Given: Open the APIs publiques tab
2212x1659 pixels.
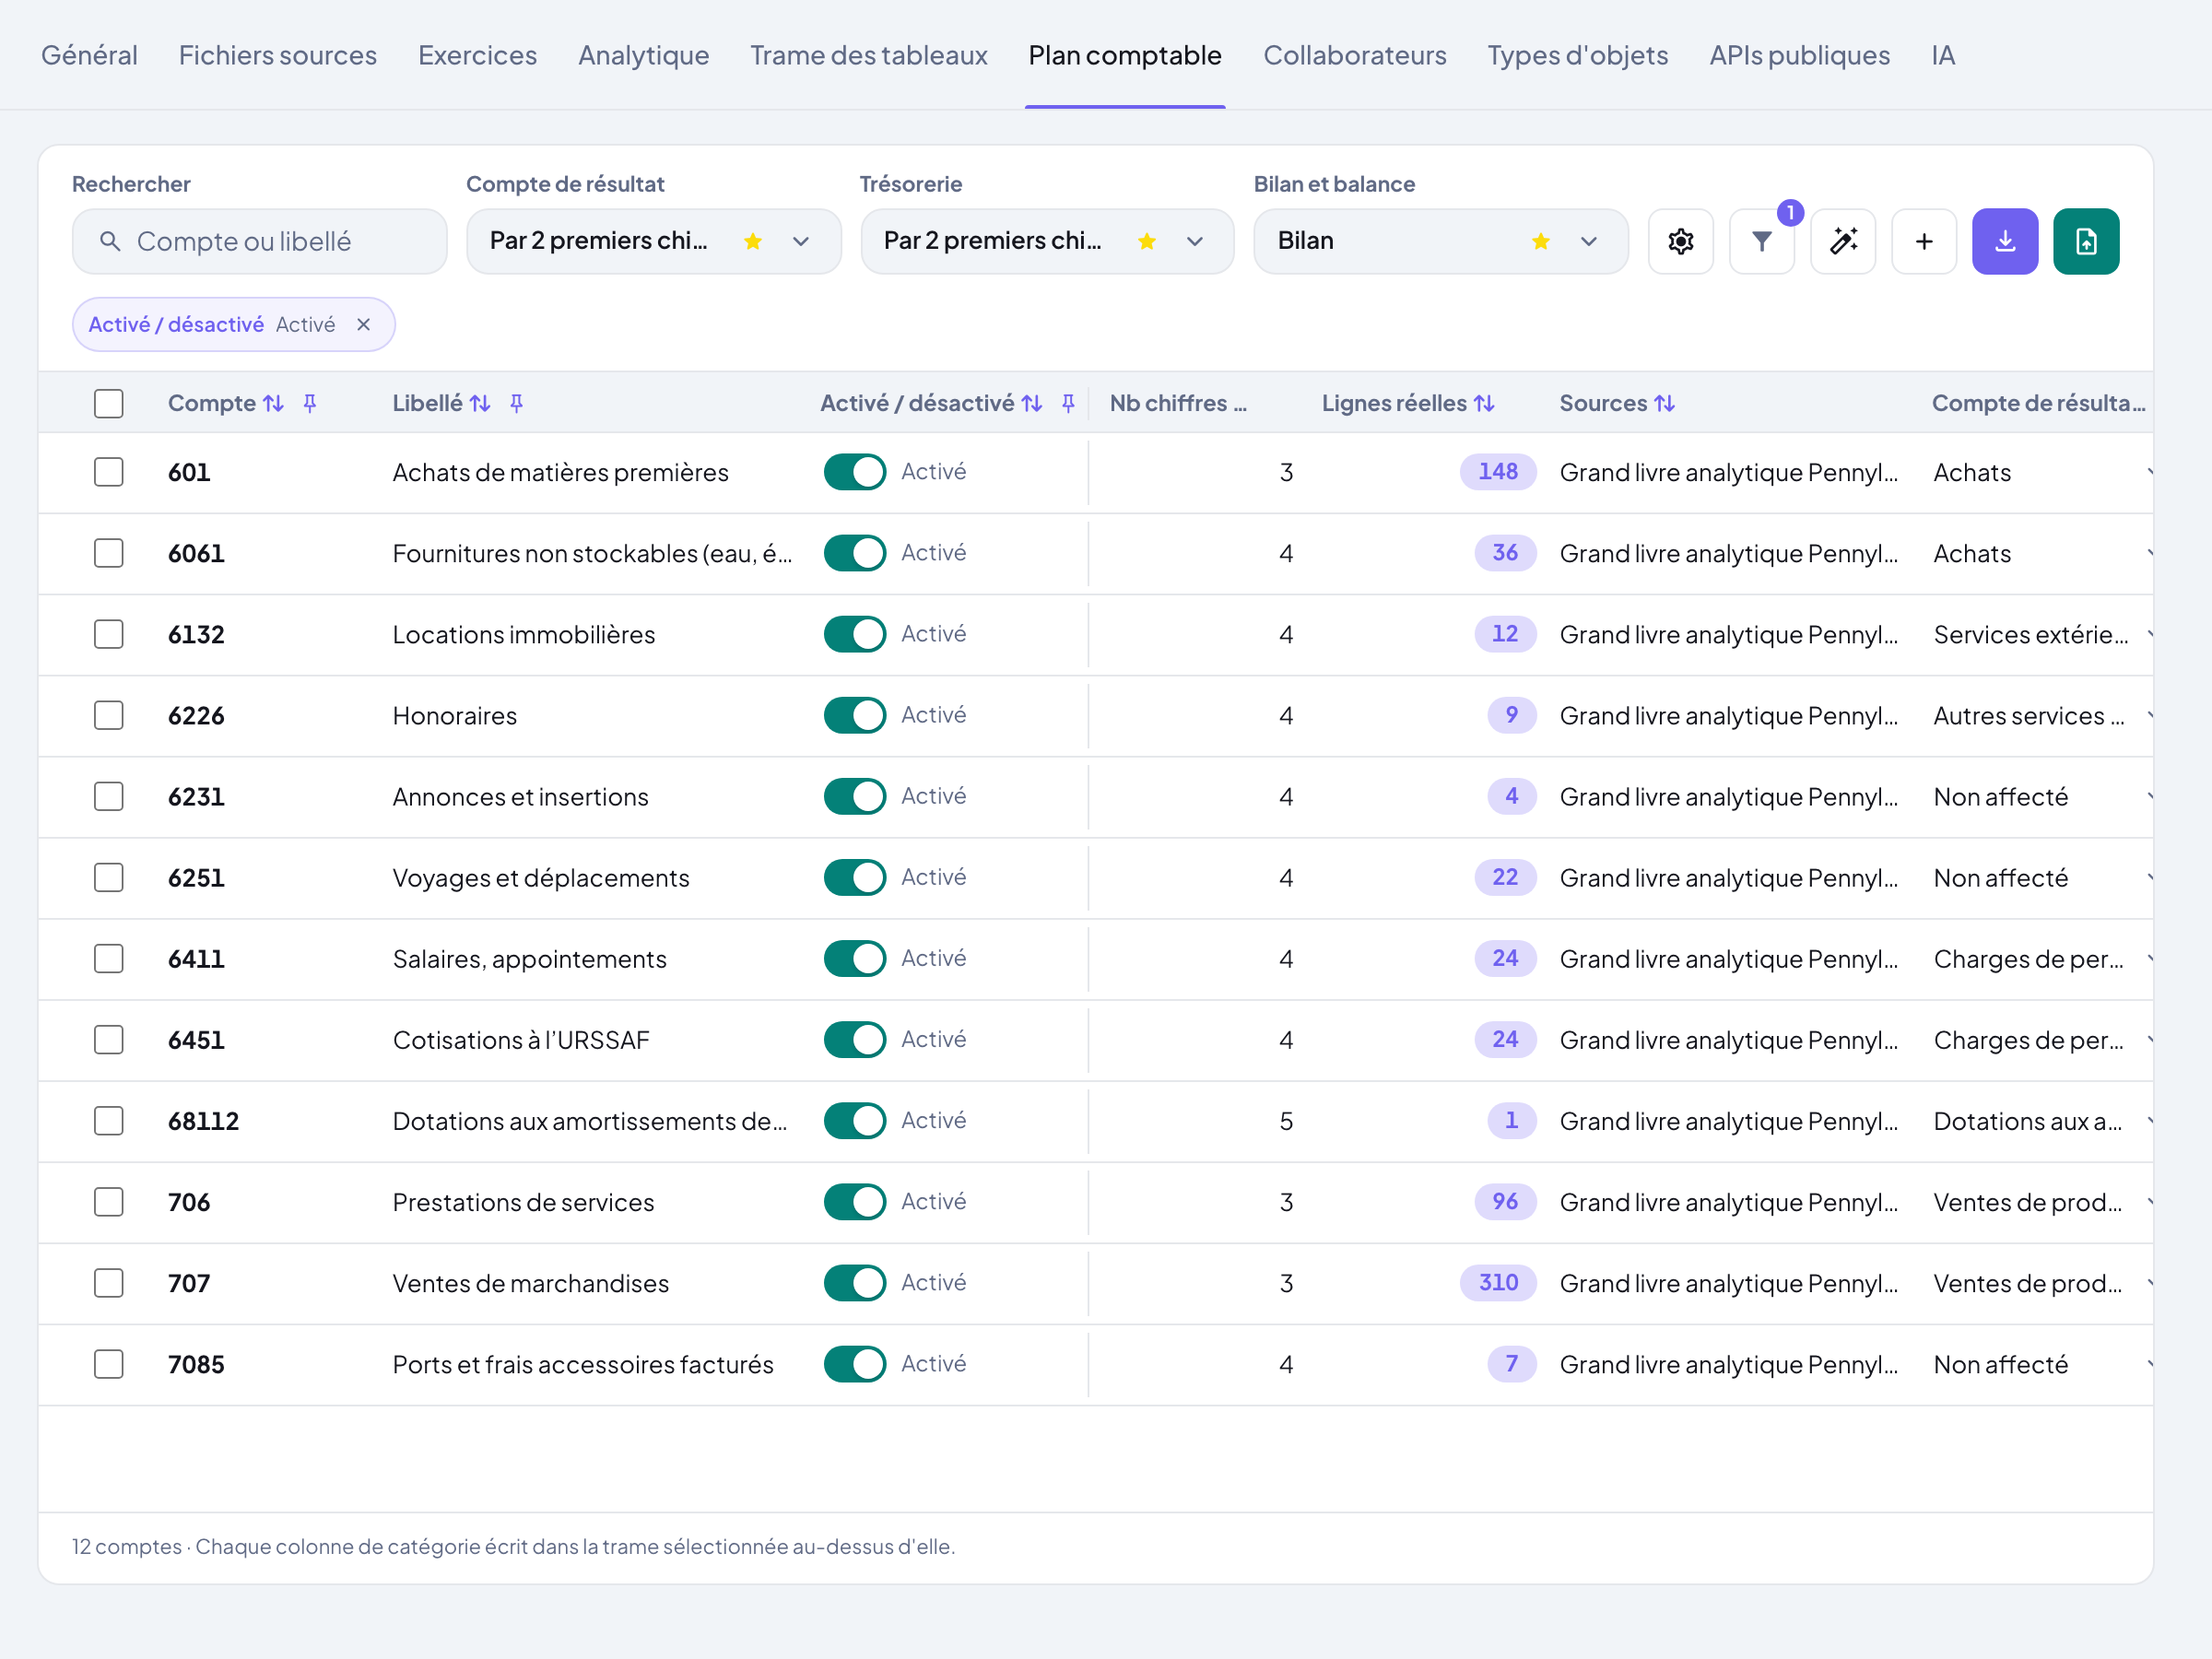Looking at the screenshot, I should tap(1799, 55).
